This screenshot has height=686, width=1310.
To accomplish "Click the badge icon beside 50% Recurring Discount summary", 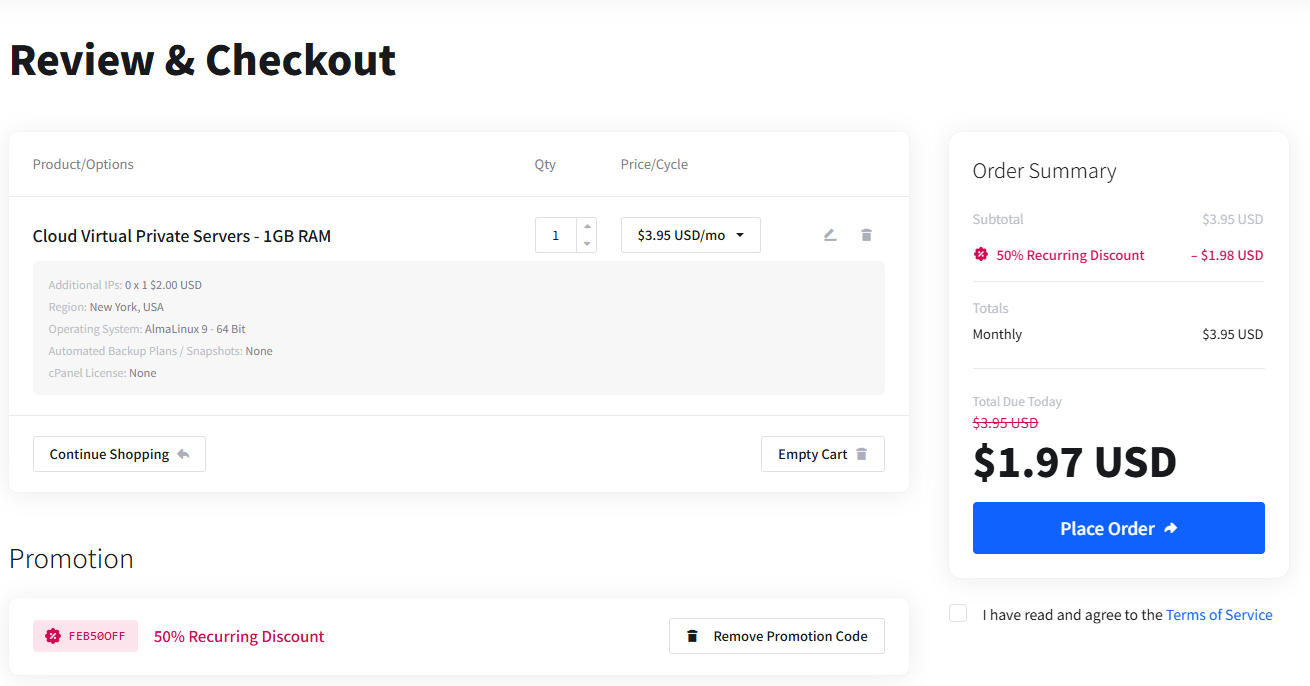I will coord(981,254).
